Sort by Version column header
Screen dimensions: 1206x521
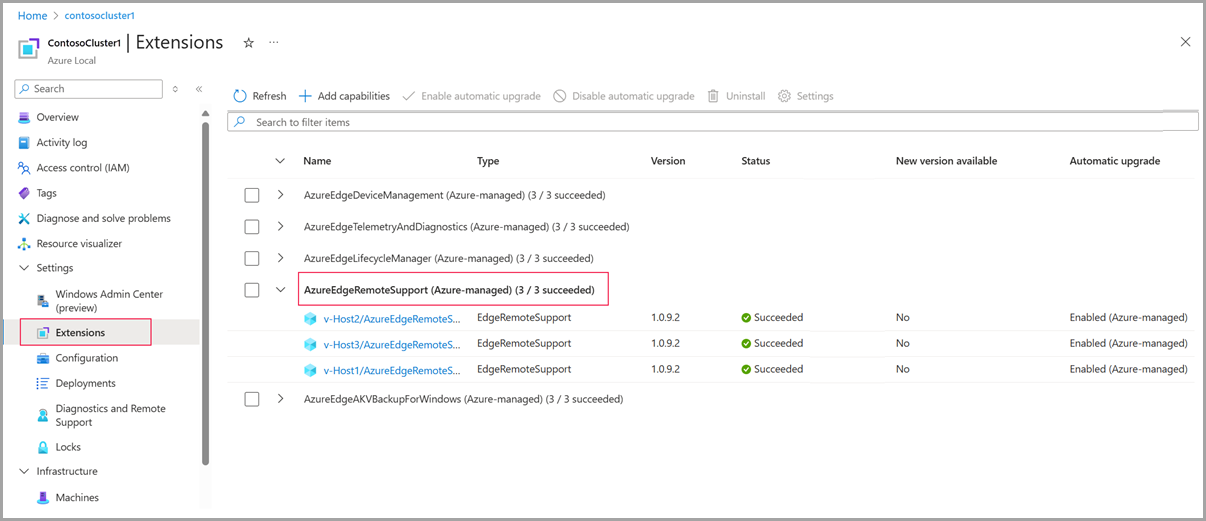(668, 161)
